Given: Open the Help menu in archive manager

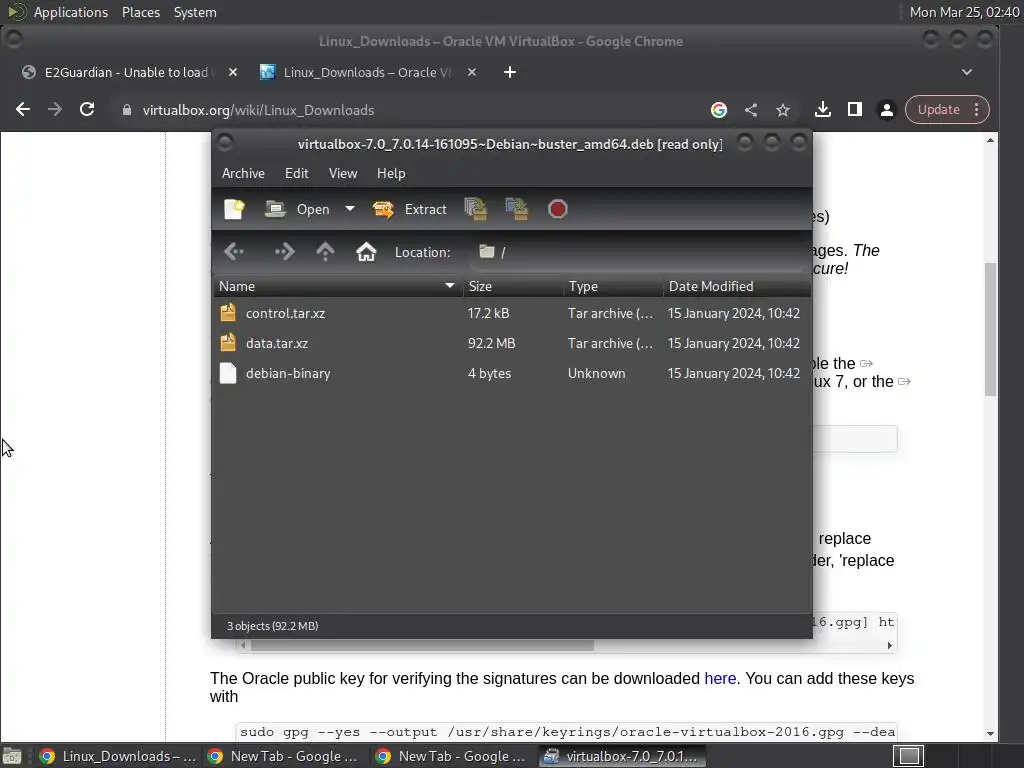Looking at the screenshot, I should pos(391,173).
